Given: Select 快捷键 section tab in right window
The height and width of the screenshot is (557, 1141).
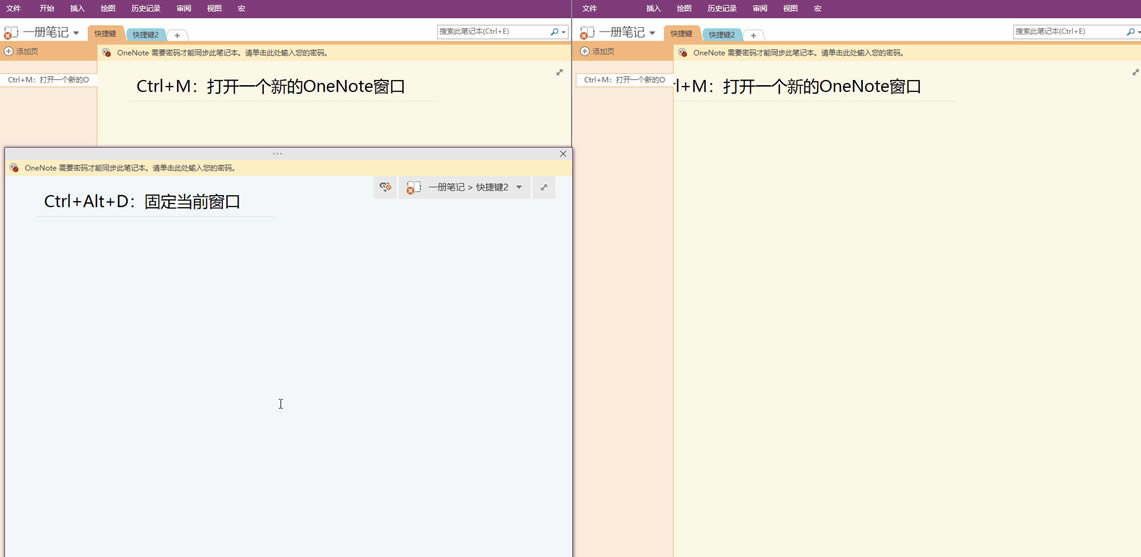Looking at the screenshot, I should point(682,33).
